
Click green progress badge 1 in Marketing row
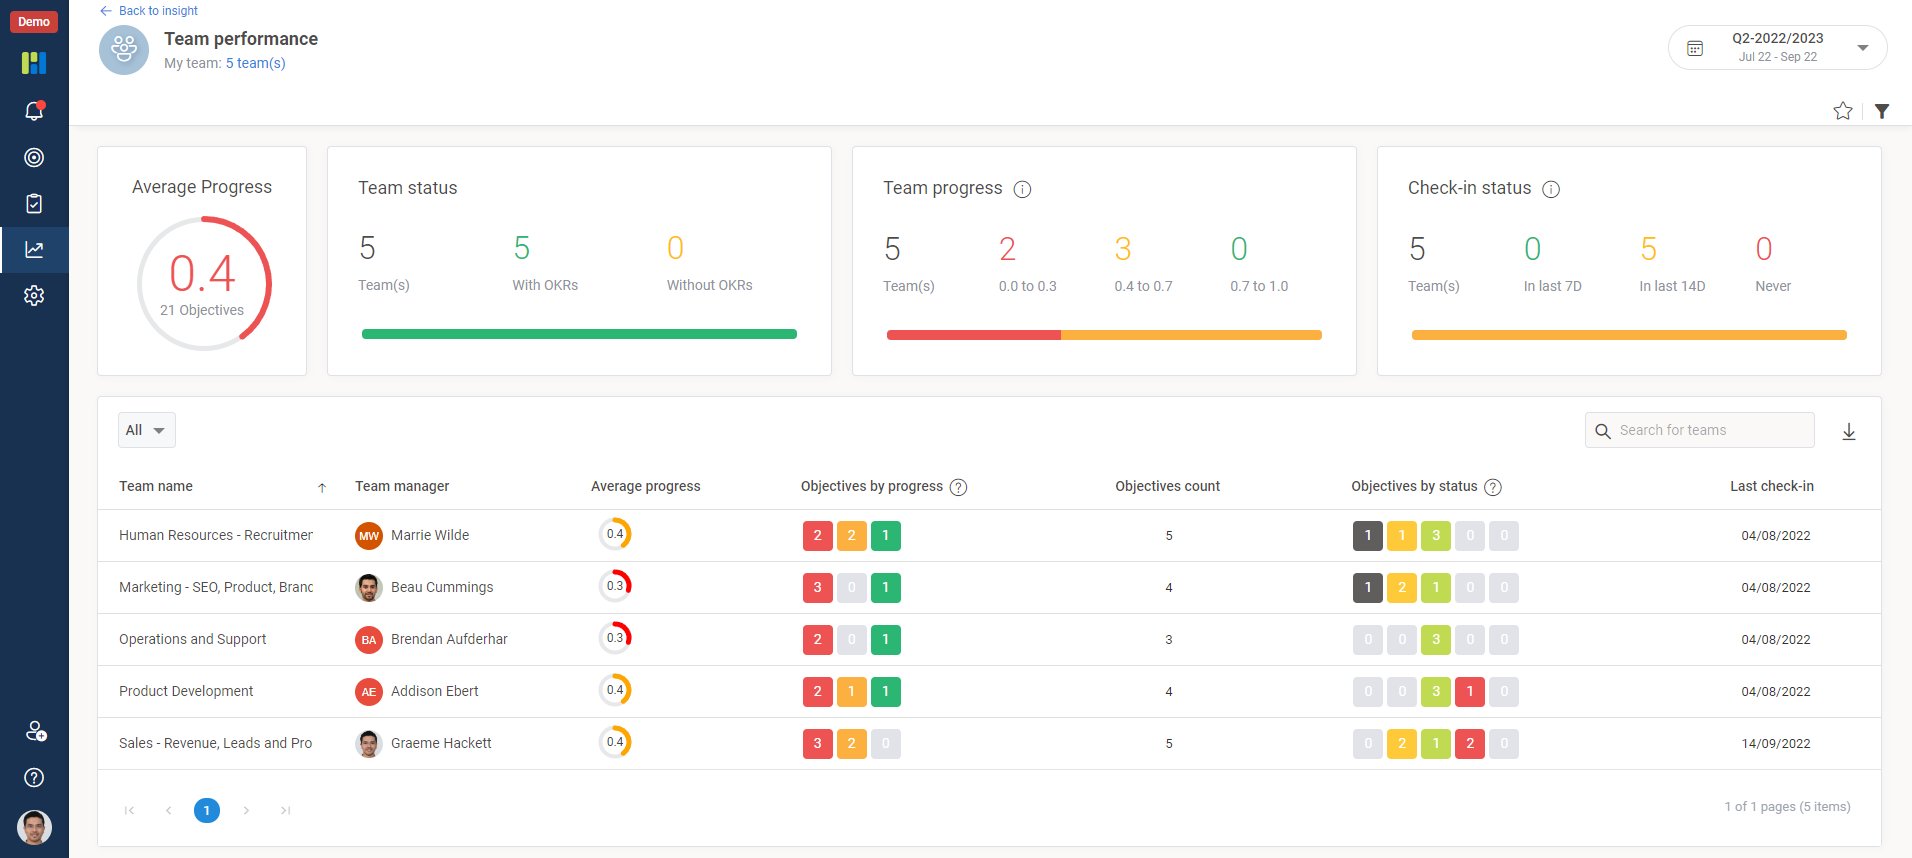[886, 588]
